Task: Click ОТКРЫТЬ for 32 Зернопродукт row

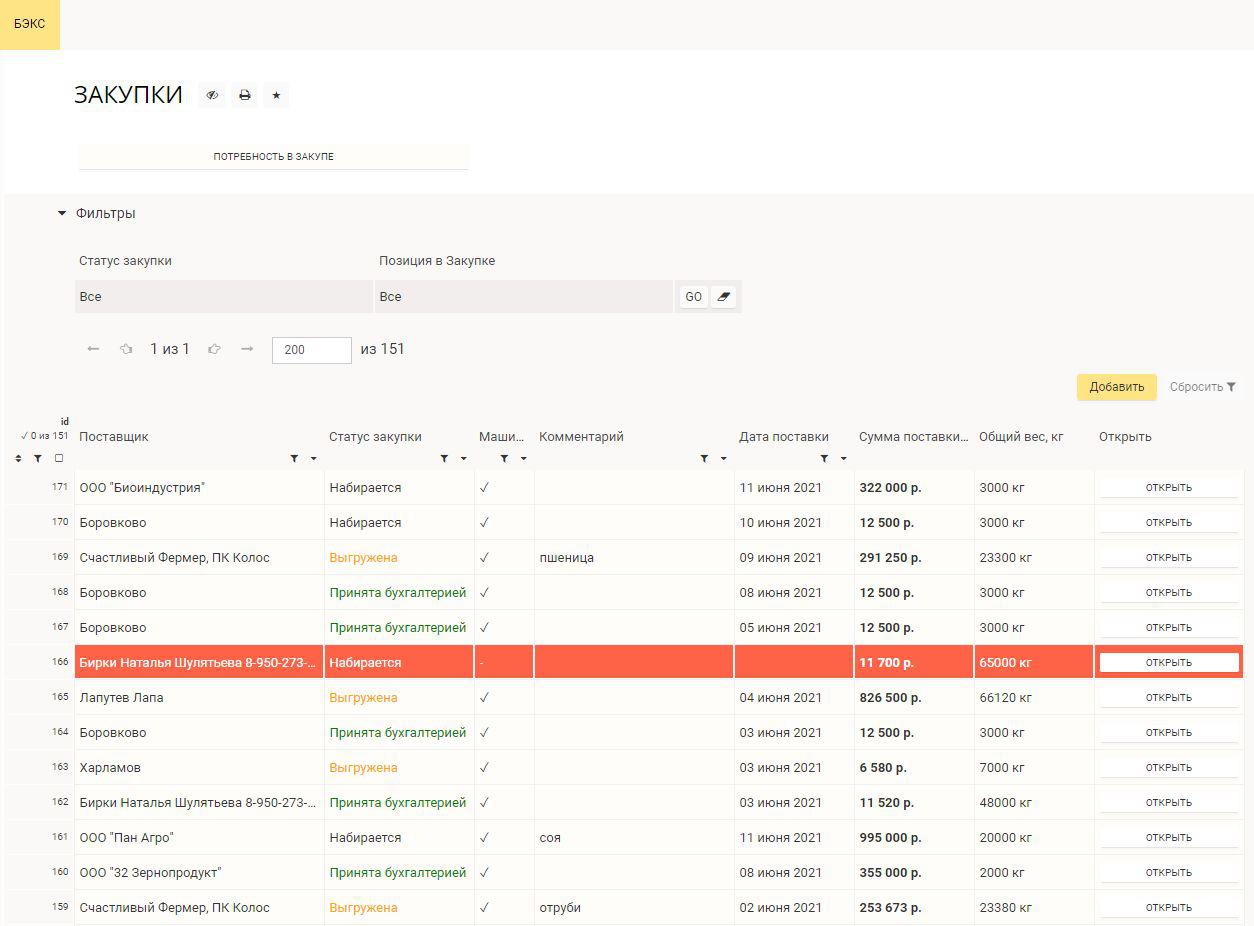Action: [x=1169, y=873]
